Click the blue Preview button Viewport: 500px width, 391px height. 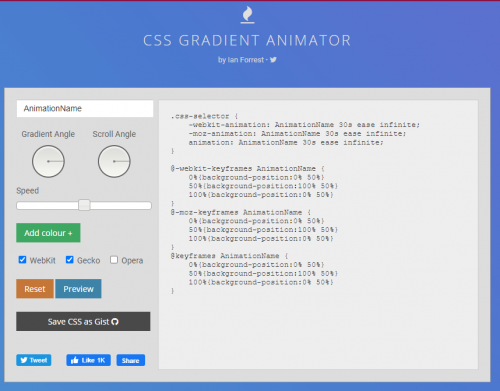[78, 289]
